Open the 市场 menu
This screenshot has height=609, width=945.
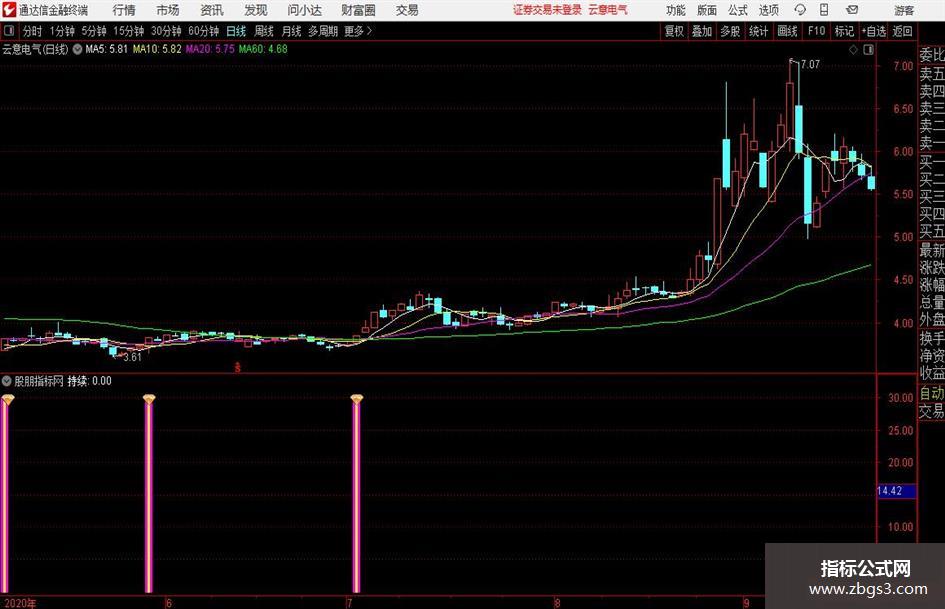click(168, 10)
